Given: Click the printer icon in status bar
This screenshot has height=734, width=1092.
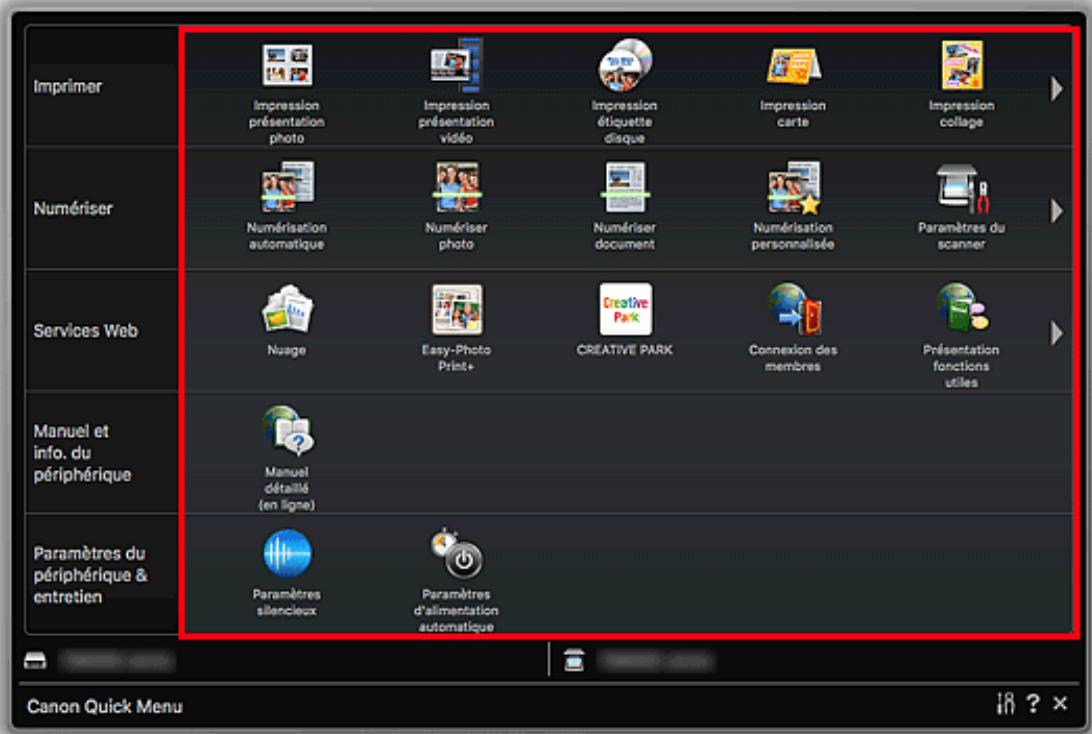Looking at the screenshot, I should pyautogui.click(x=36, y=660).
